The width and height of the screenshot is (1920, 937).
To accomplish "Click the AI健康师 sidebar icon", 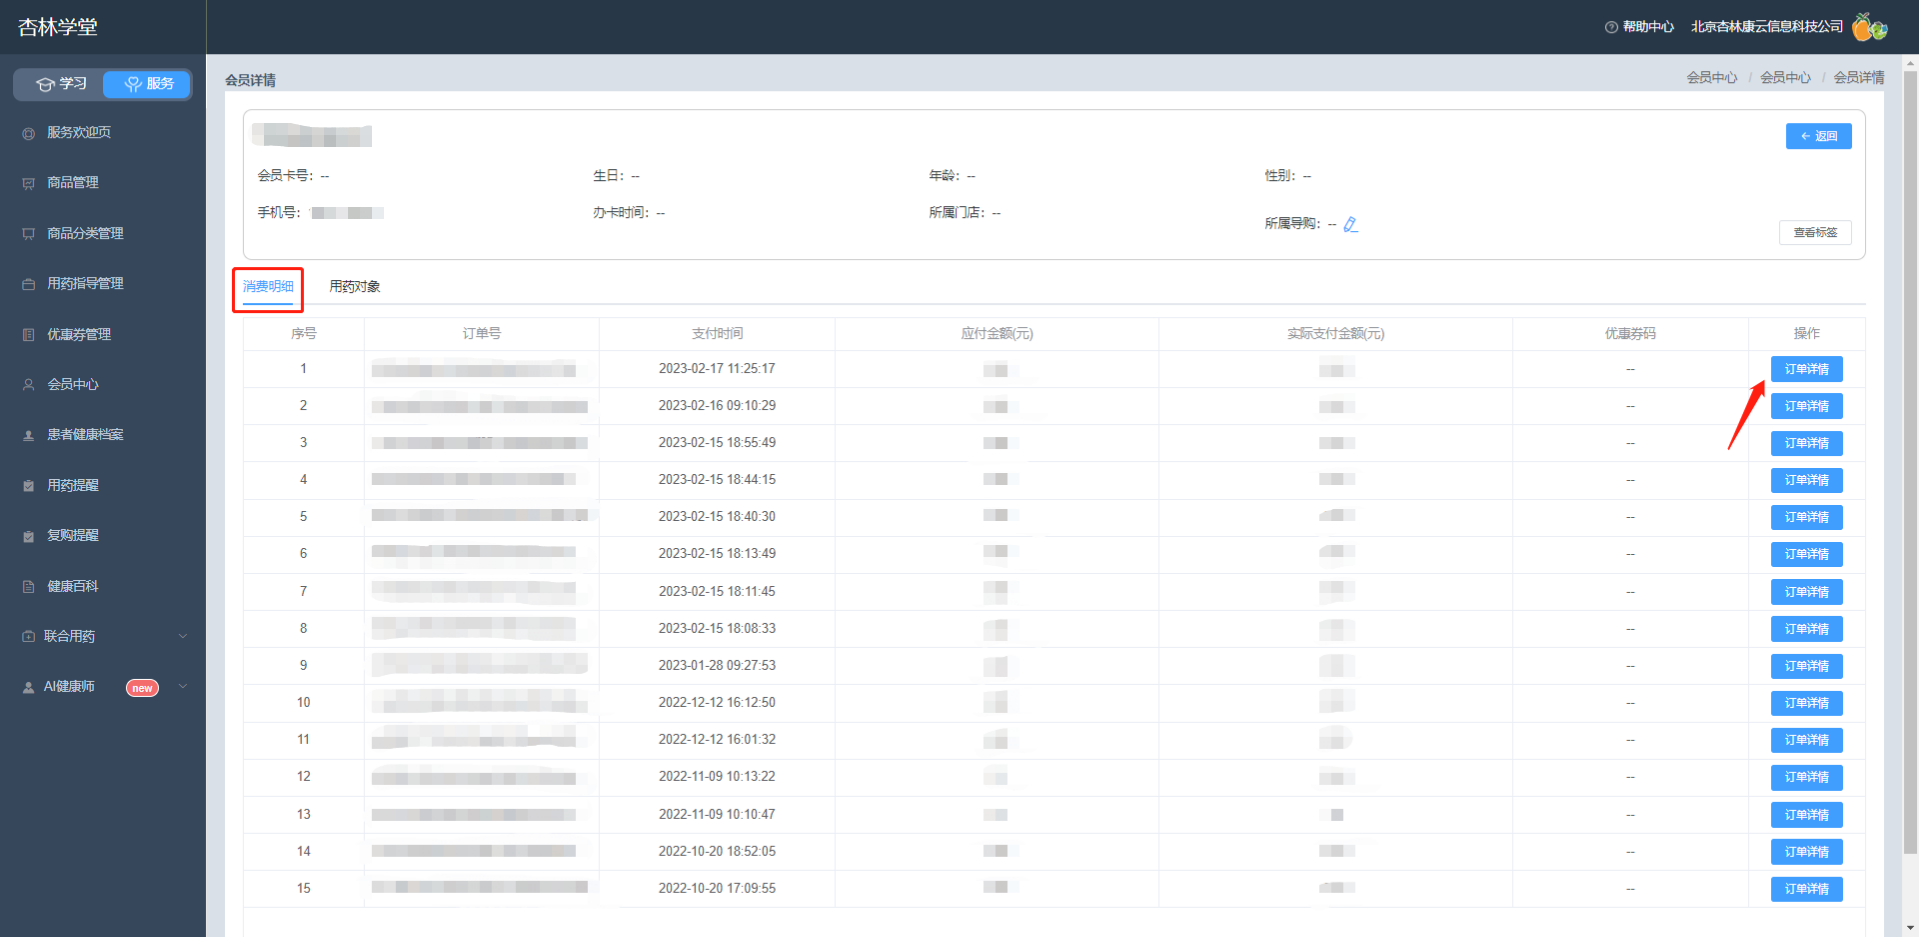I will click(x=28, y=687).
